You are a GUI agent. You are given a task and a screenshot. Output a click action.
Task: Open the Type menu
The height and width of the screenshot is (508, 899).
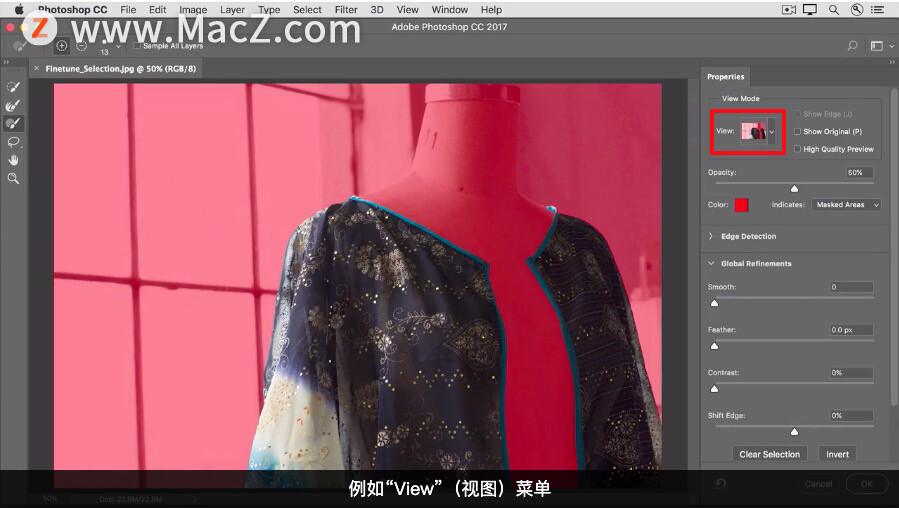point(269,10)
